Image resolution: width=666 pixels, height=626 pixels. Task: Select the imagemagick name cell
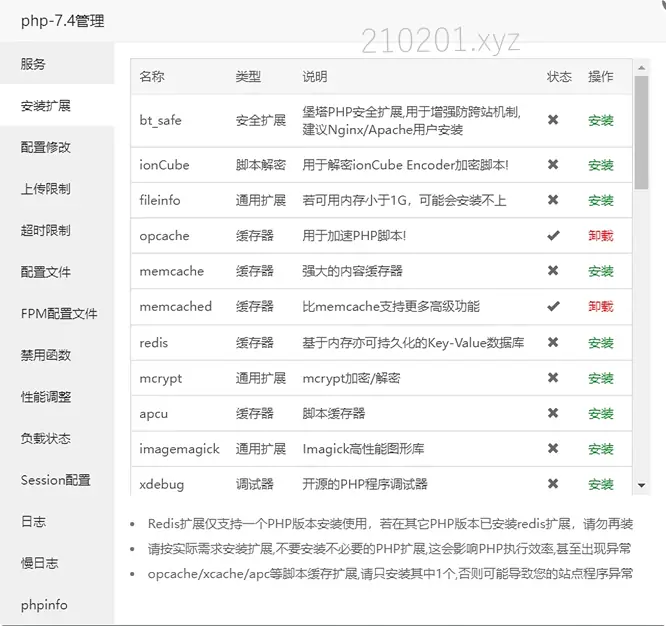[180, 449]
